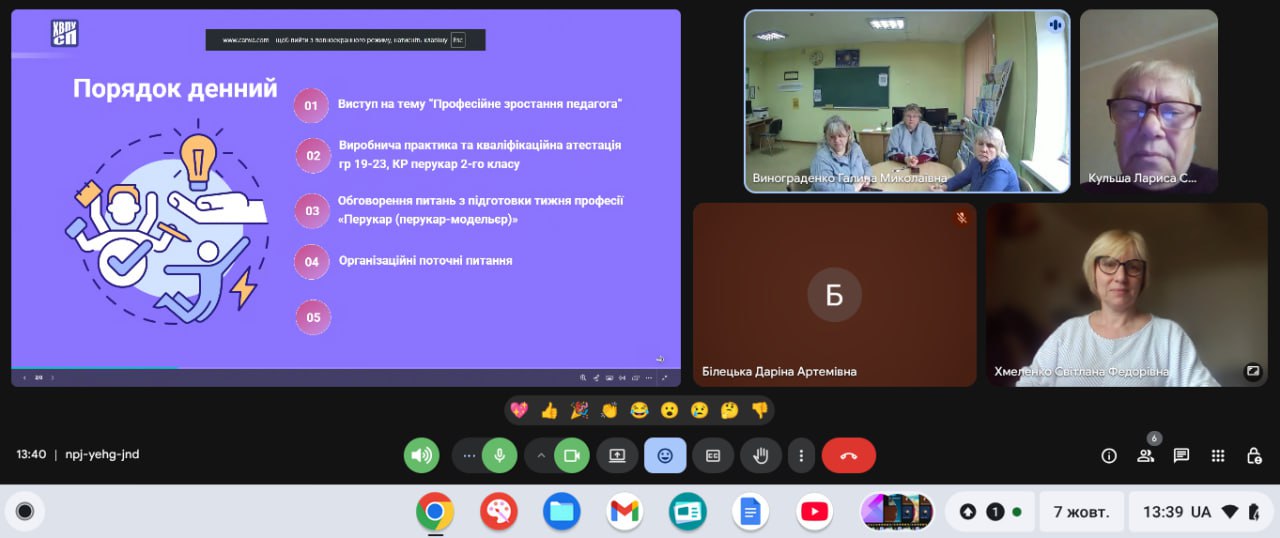The image size is (1280, 538).
Task: Open the three-dot more options menu
Action: 801,455
